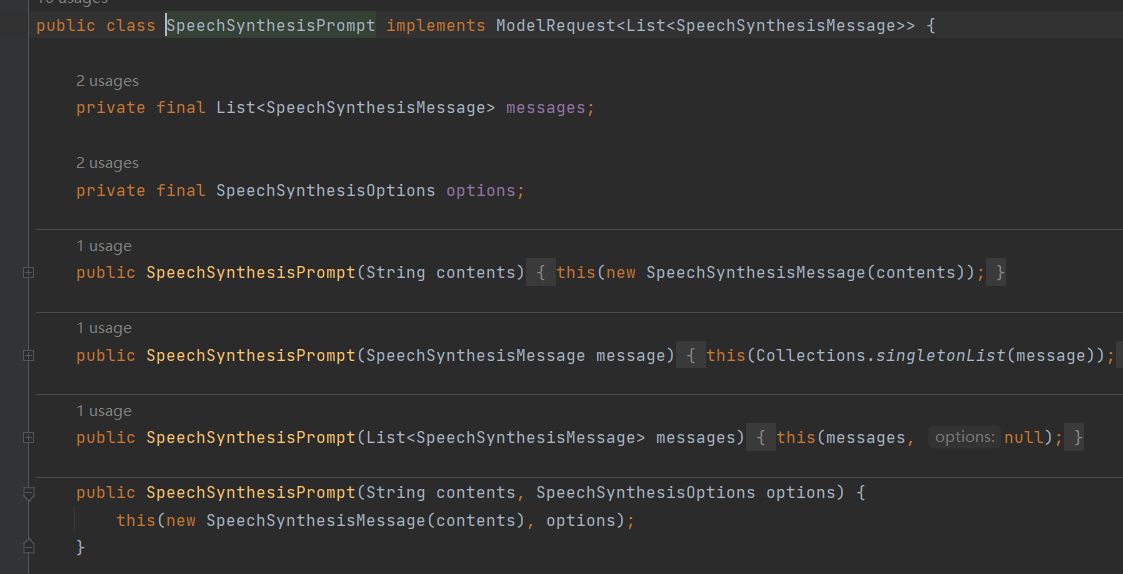Click 'ModelRequest' in the class declaration
The height and width of the screenshot is (574, 1123).
pyautogui.click(x=556, y=26)
